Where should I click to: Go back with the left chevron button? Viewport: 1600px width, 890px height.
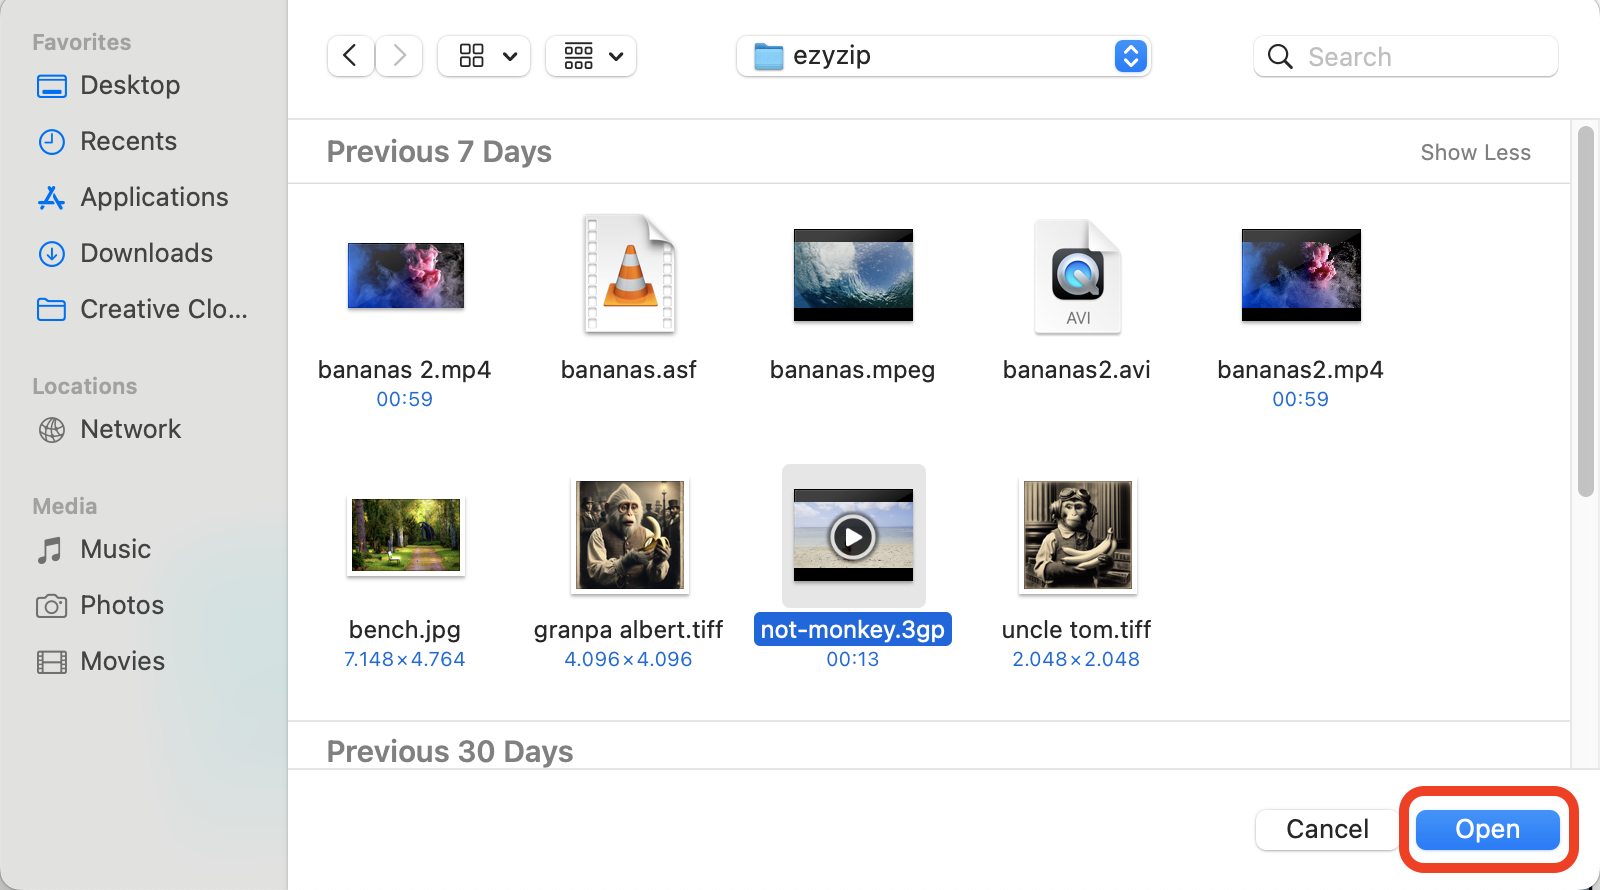coord(350,56)
